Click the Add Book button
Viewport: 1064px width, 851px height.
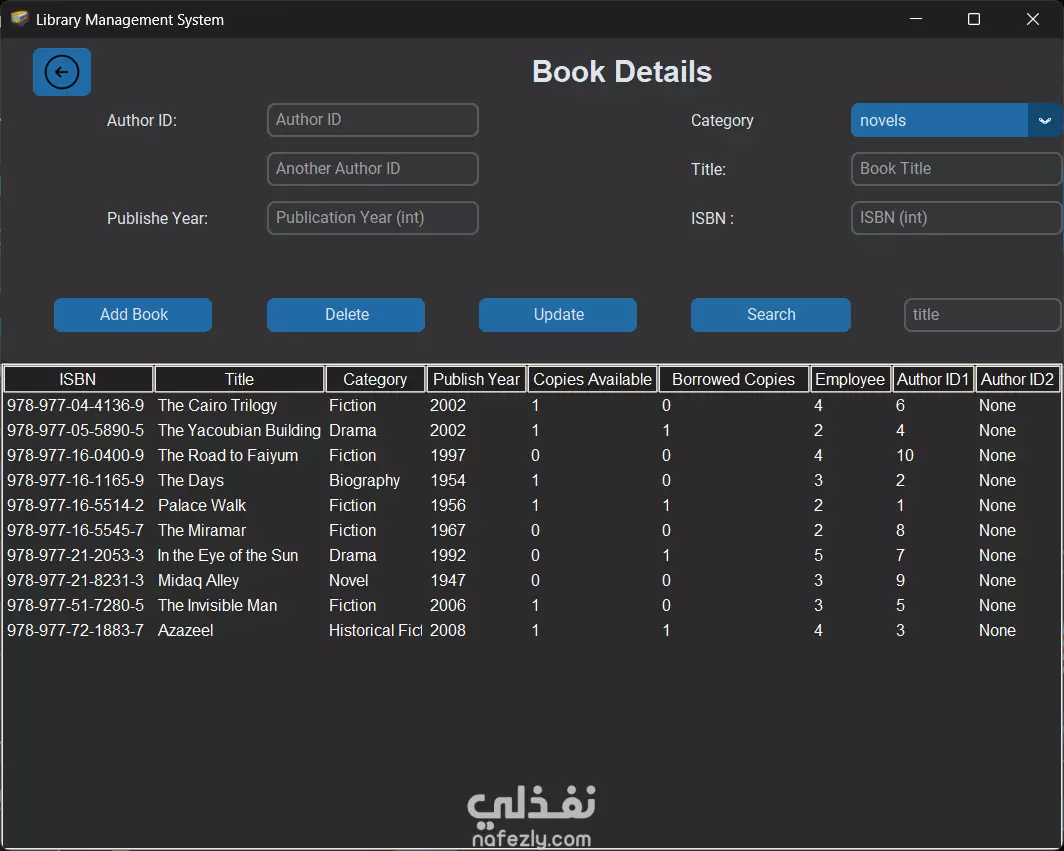pos(133,315)
